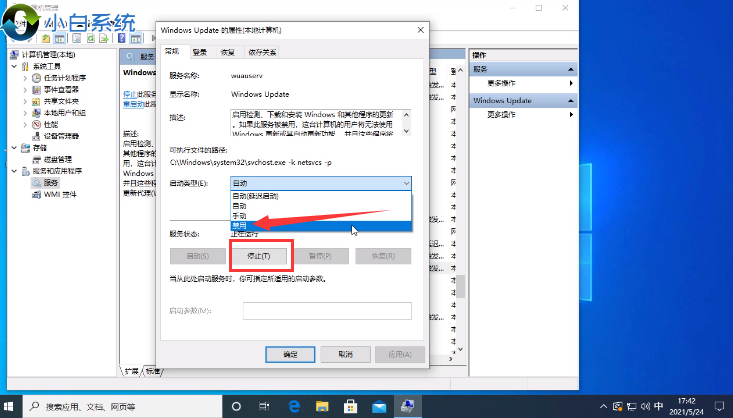The image size is (733, 418).
Task: Collapse the 存储 tree node
Action: (x=14, y=148)
